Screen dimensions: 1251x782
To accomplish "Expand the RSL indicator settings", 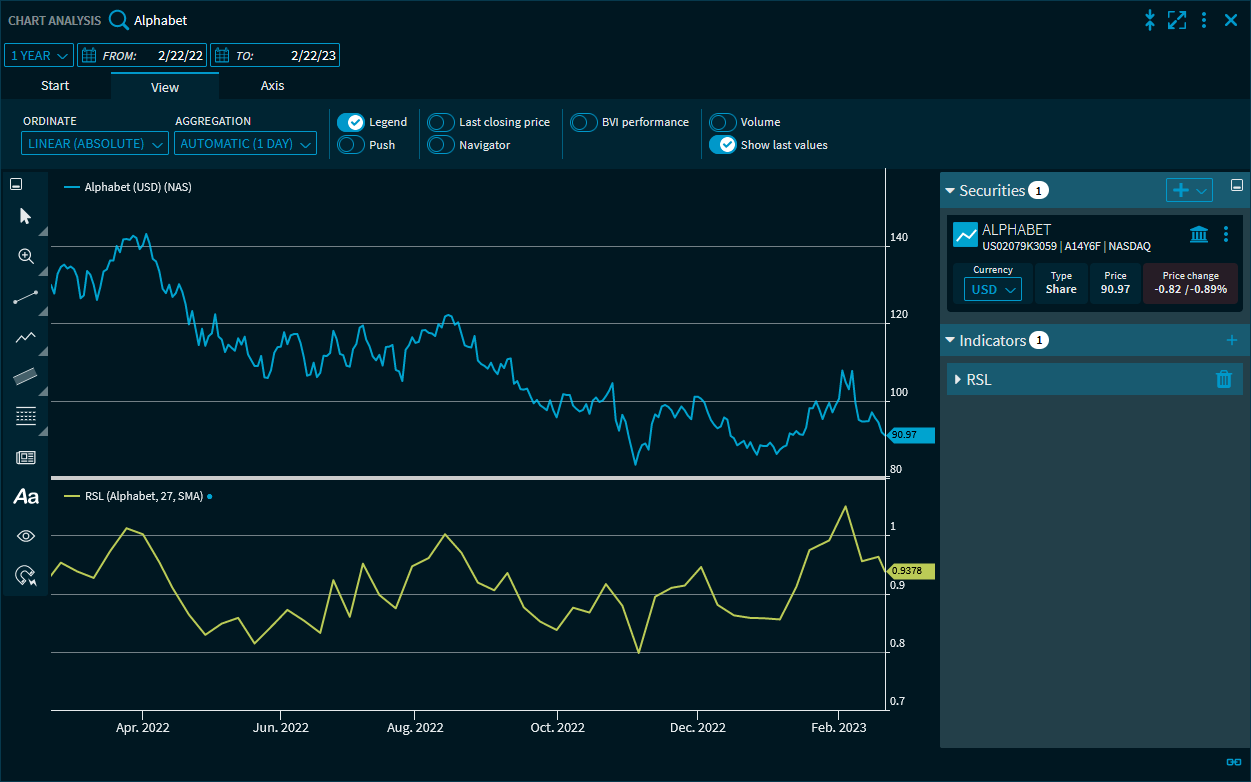I will (958, 380).
